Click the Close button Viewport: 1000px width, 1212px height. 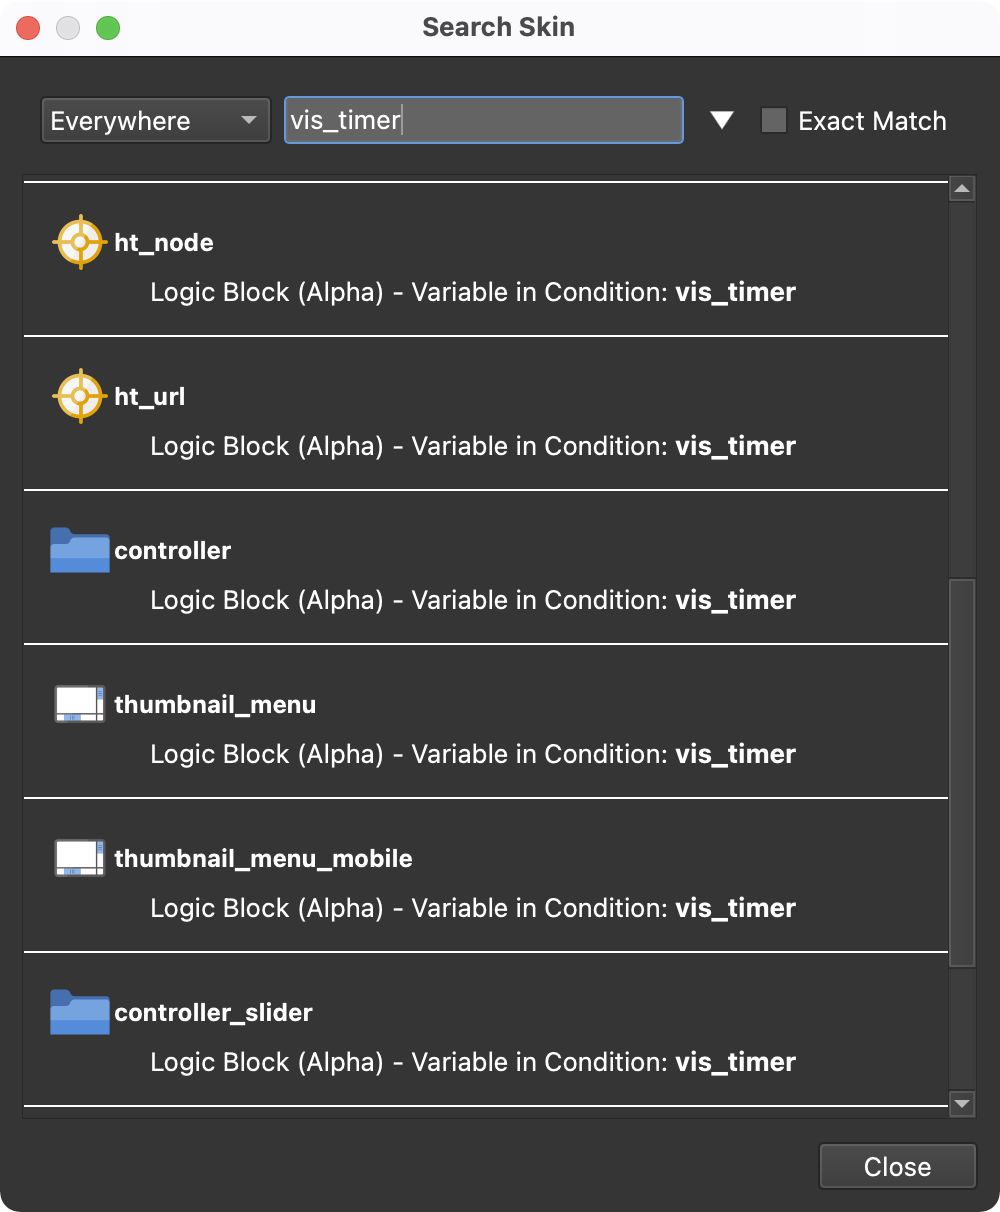[896, 1166]
